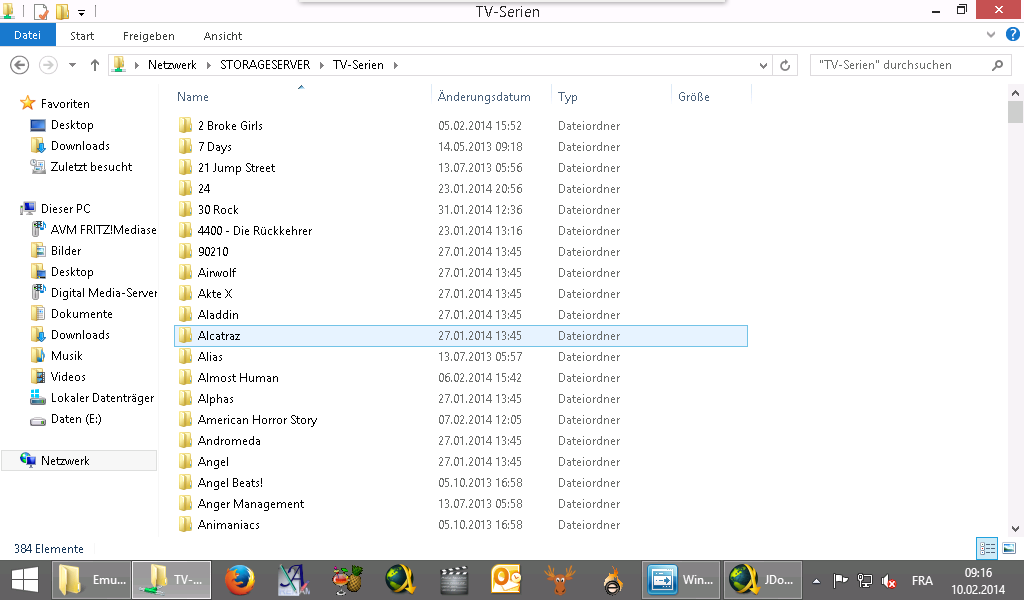This screenshot has height=600, width=1024.
Task: Open Outlook from the taskbar
Action: point(506,580)
